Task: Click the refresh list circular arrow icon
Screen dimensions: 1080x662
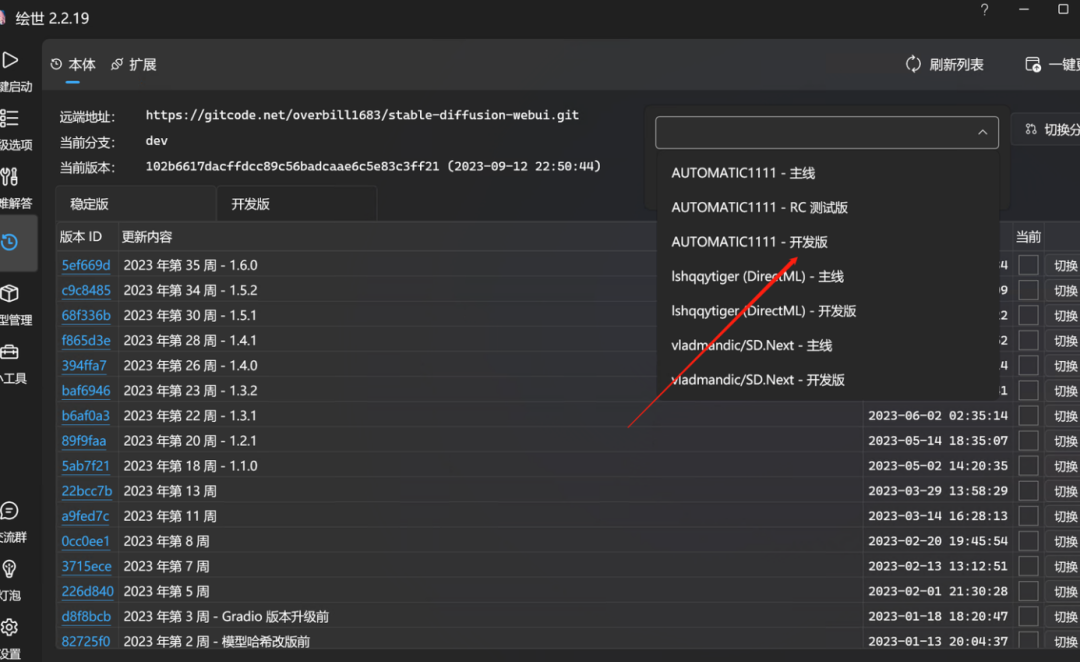Action: pos(913,64)
